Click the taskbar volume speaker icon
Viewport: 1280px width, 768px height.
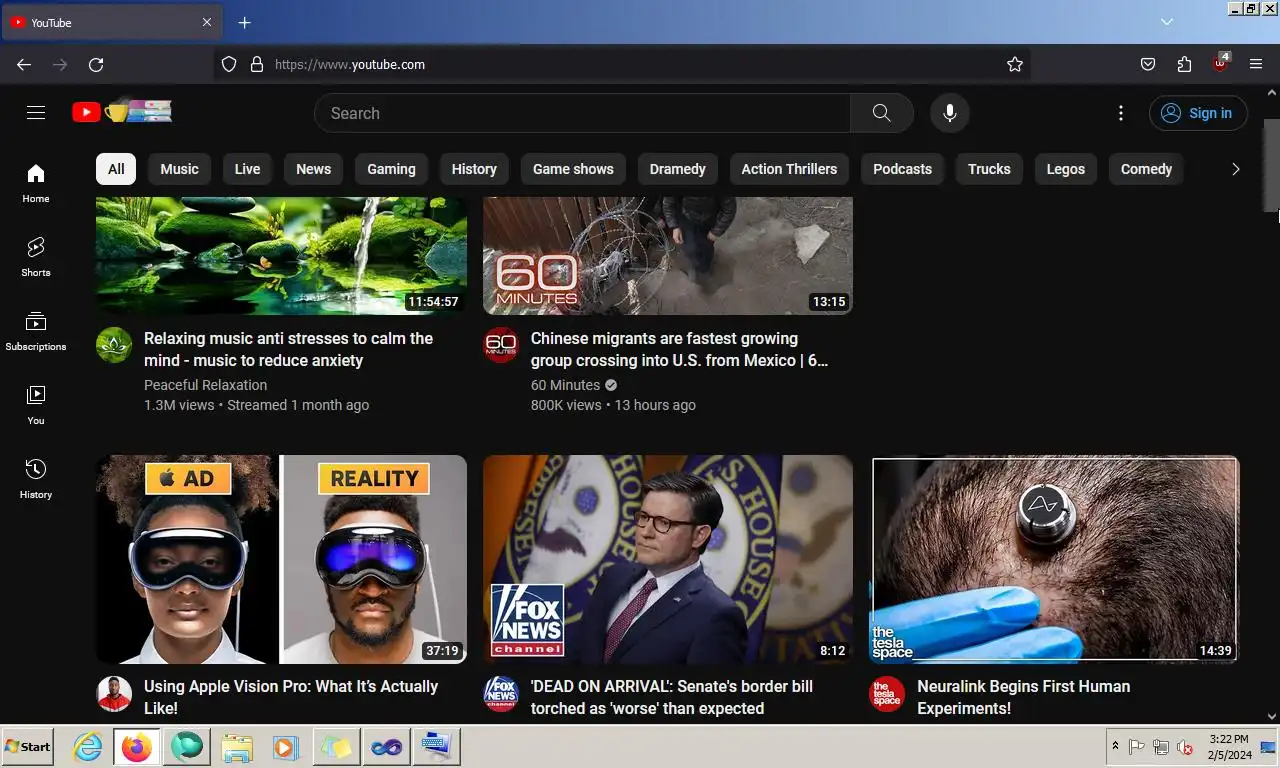pos(1184,747)
